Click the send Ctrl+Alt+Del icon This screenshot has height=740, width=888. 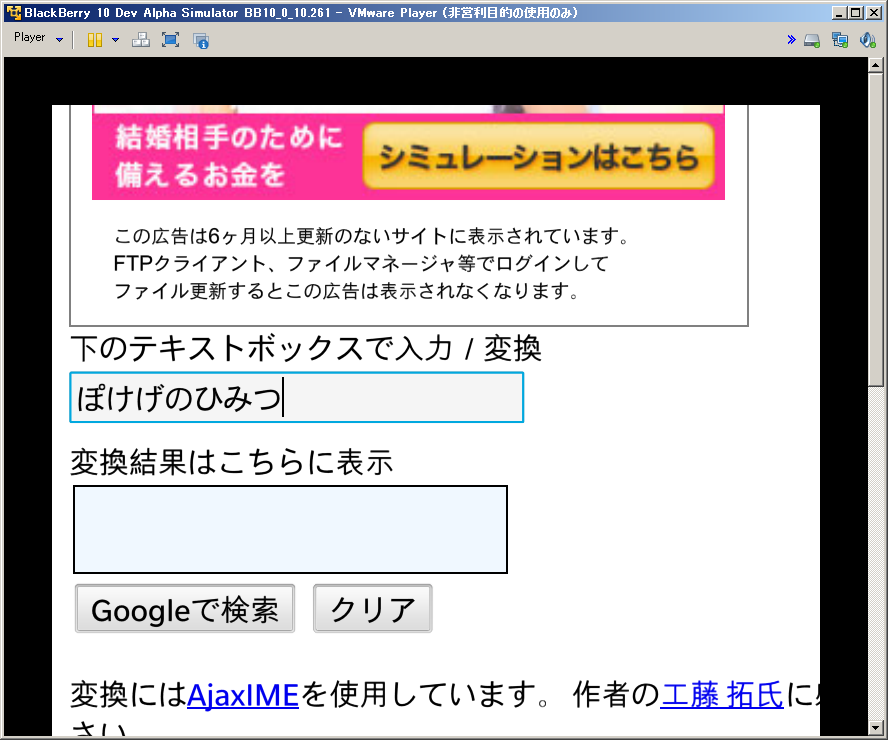pos(140,40)
